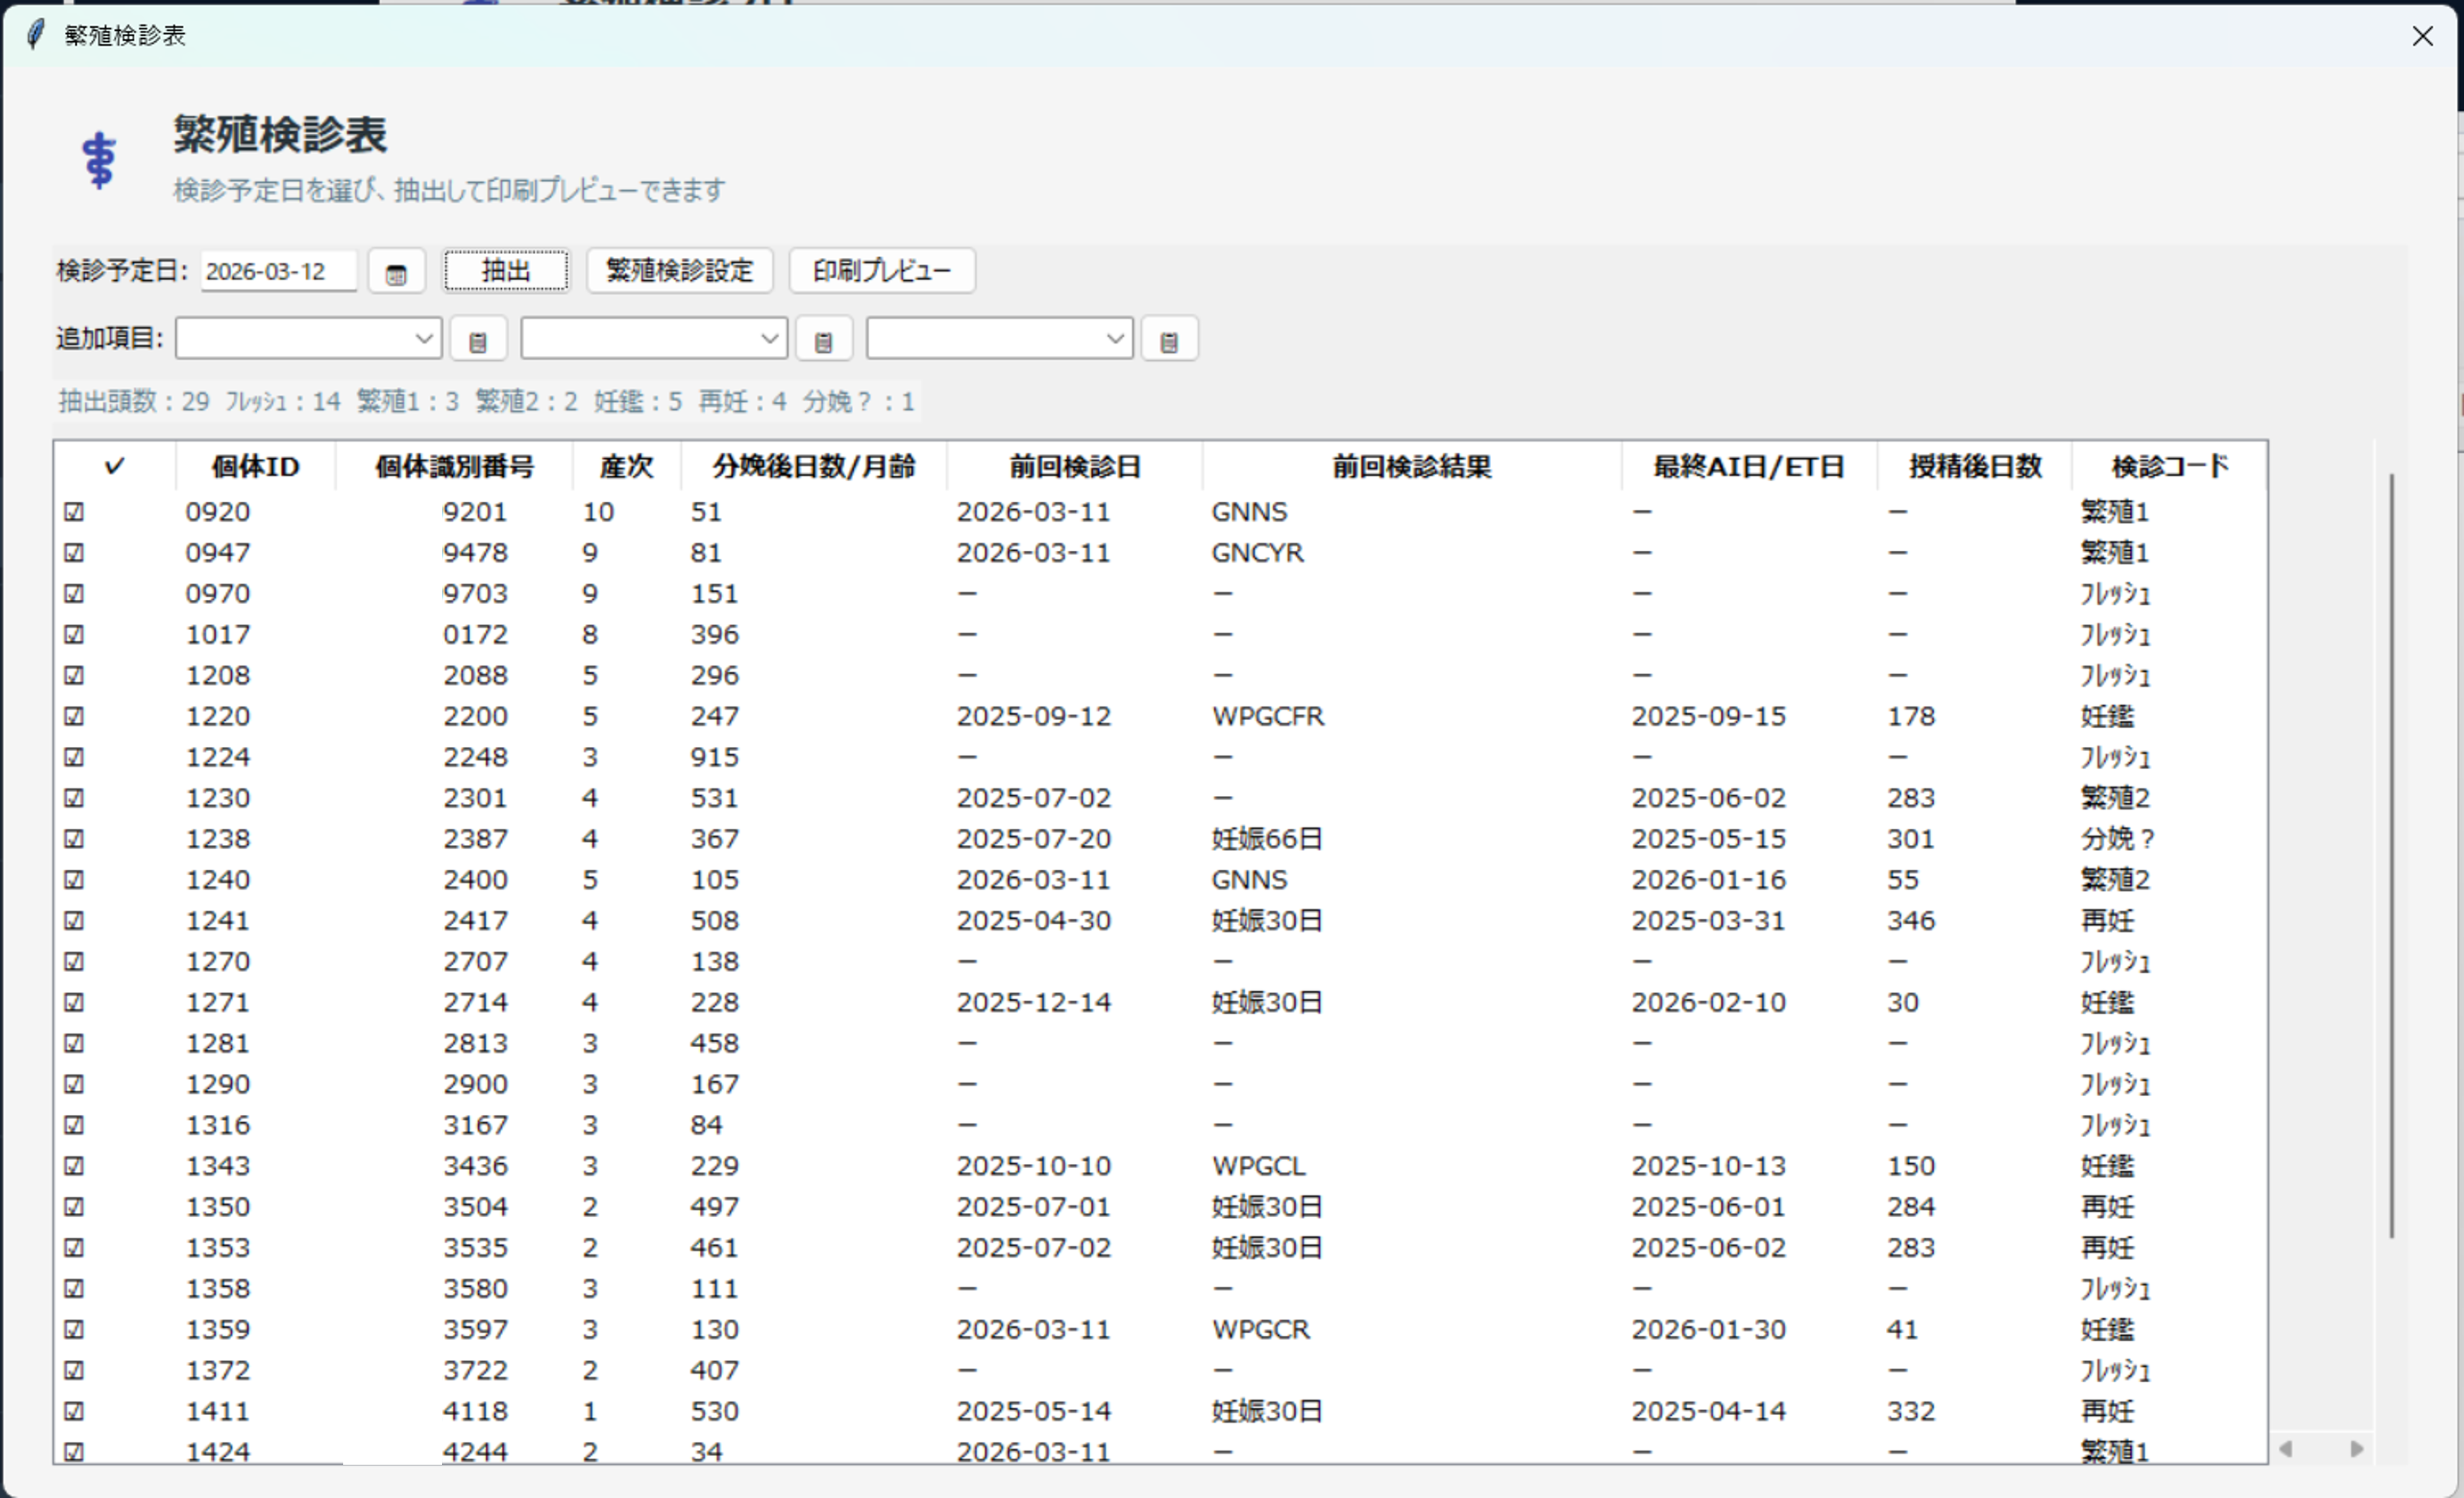Image resolution: width=2464 pixels, height=1498 pixels.
Task: Sort by 個体ID column header
Action: click(256, 466)
